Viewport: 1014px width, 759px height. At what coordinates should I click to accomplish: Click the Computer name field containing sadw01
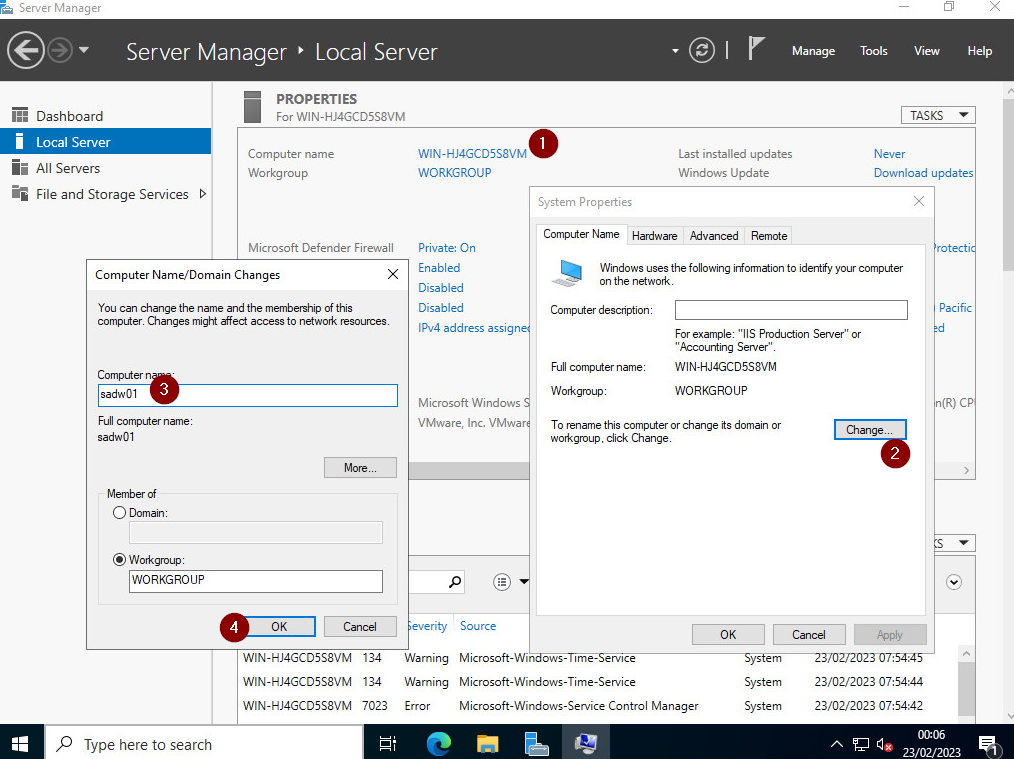tap(248, 395)
